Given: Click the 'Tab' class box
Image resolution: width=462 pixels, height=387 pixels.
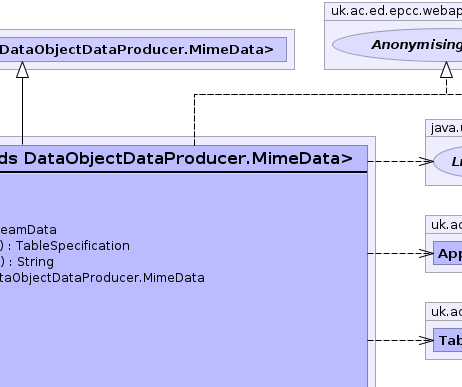Looking at the screenshot, I should coord(448,340).
